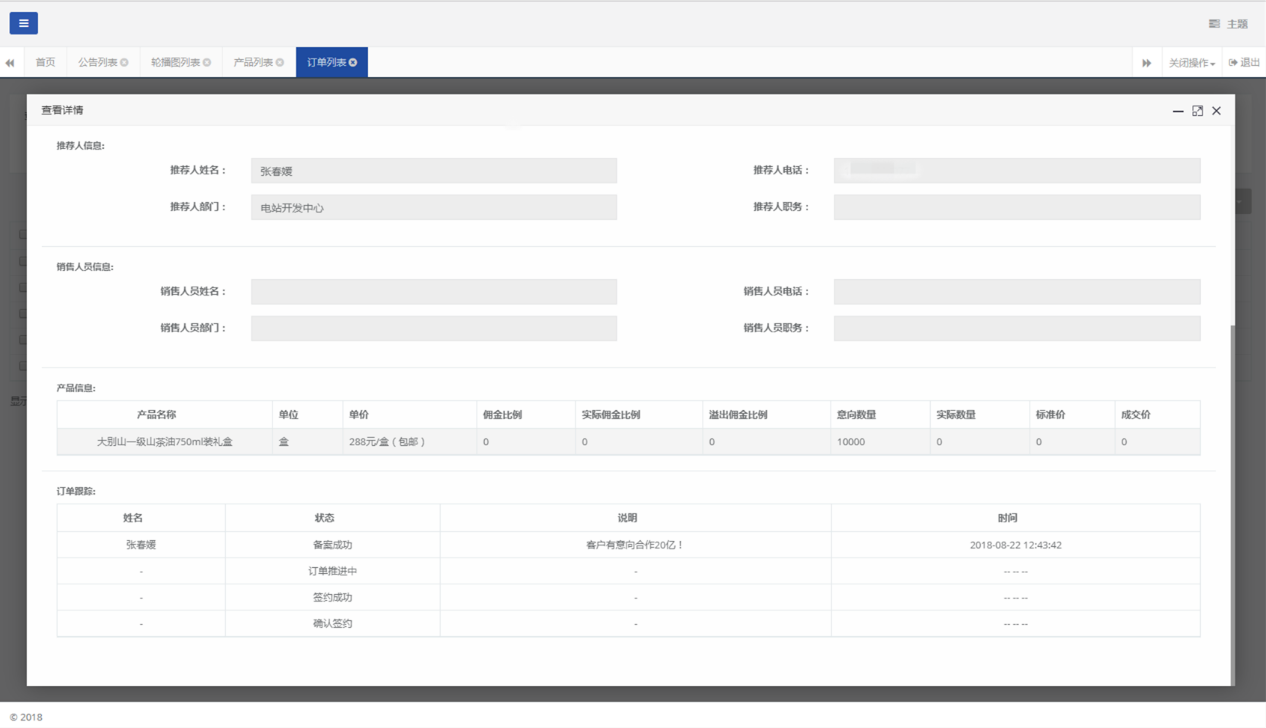Click the dialog's vertical scrollbar
The width and height of the screenshot is (1266, 728).
pos(1232,500)
